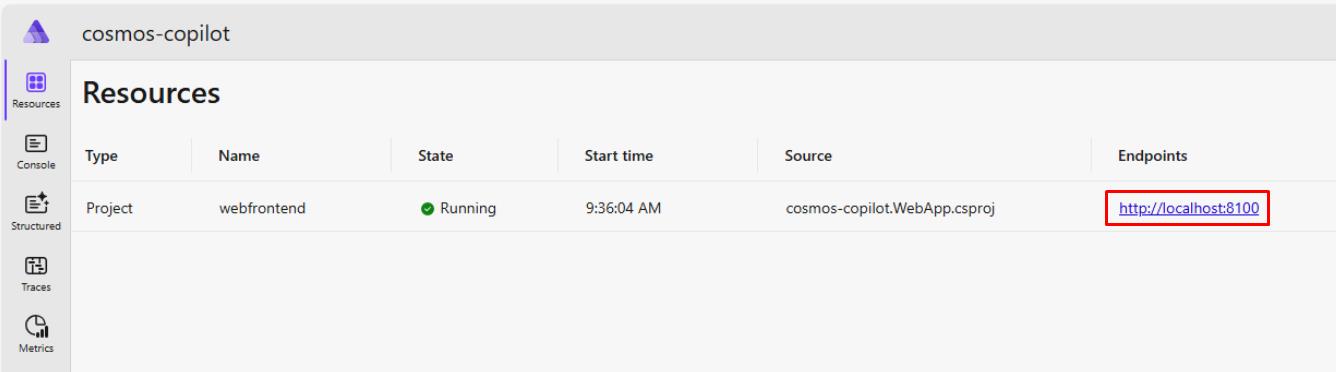Open the Structured logs page
Viewport: 1336px width, 372px height.
pos(35,212)
